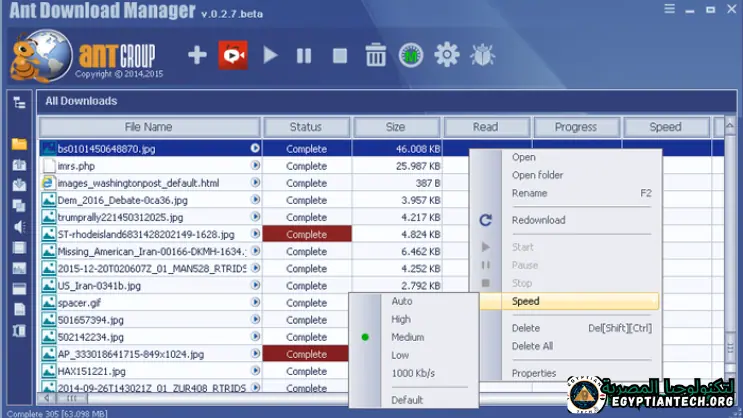The height and width of the screenshot is (418, 743).
Task: Delete the download with the trash can icon
Action: [x=376, y=55]
